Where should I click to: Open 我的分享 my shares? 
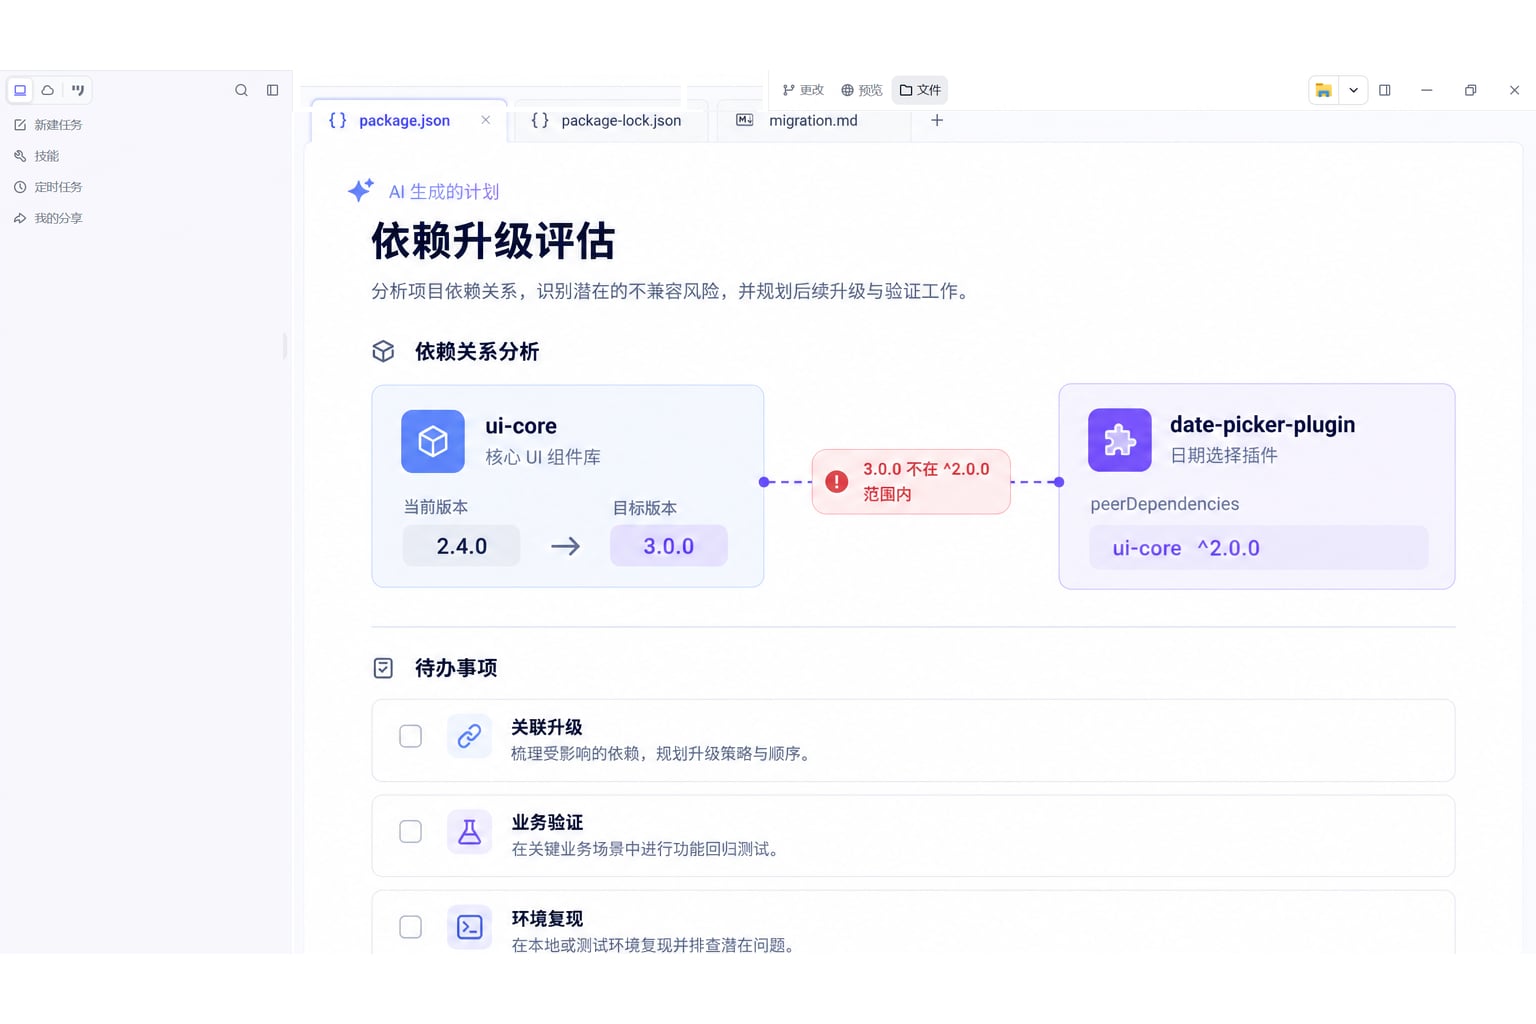tap(48, 218)
